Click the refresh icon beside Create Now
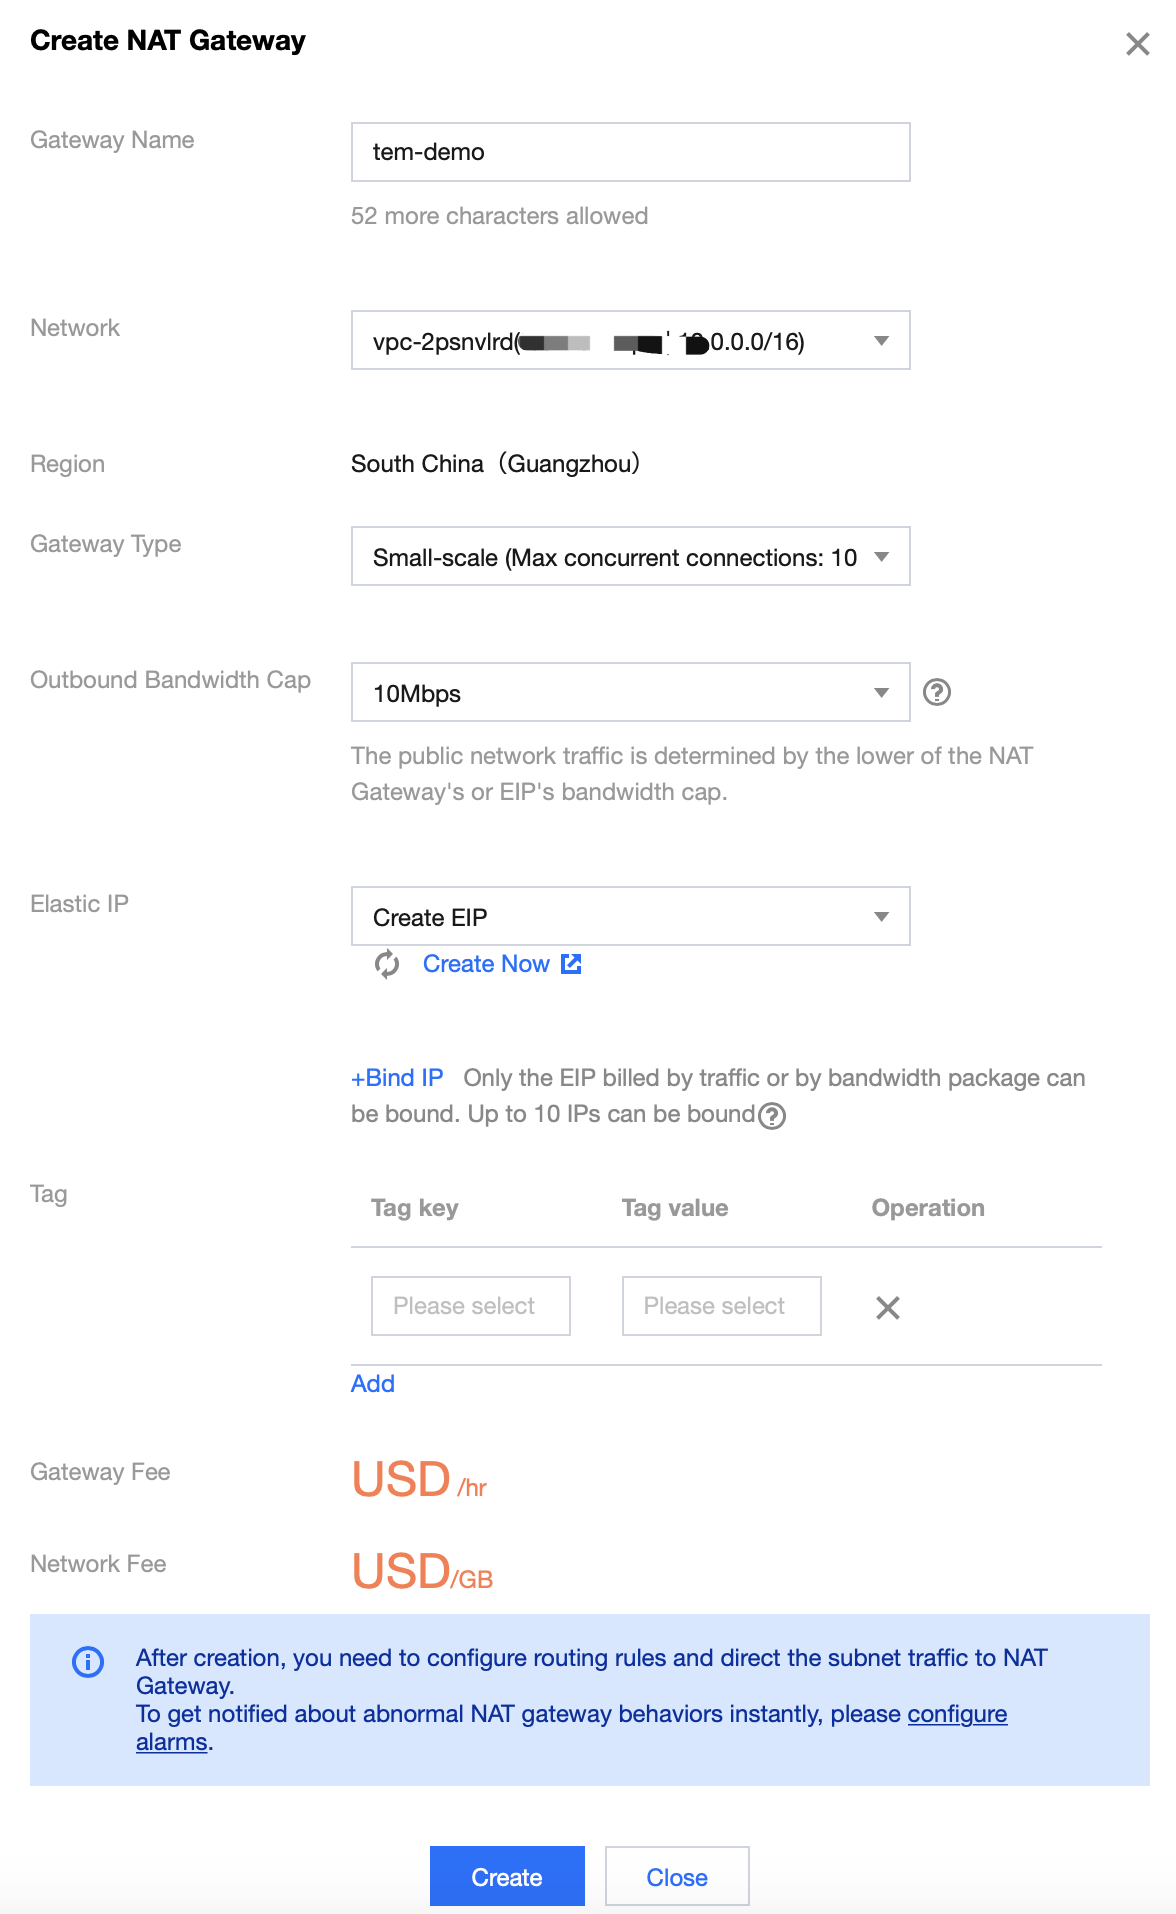Image resolution: width=1176 pixels, height=1914 pixels. [x=387, y=964]
